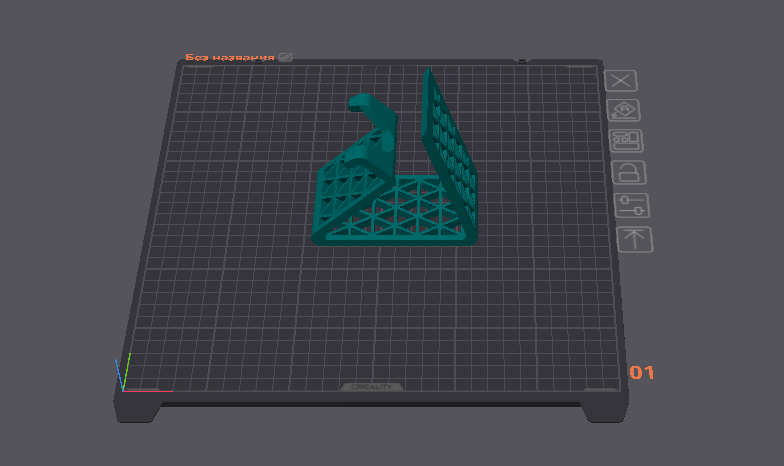Click the upward arrow plate icon
The width and height of the screenshot is (784, 466).
pos(635,239)
